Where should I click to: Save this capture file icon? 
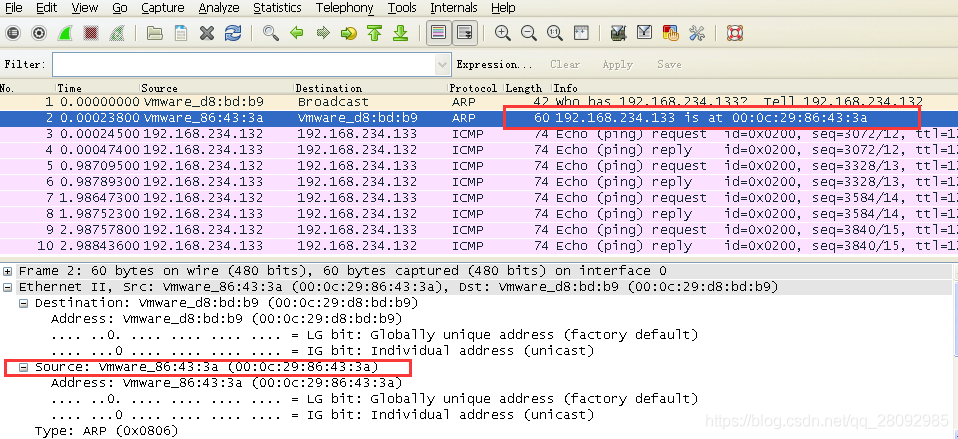click(181, 33)
